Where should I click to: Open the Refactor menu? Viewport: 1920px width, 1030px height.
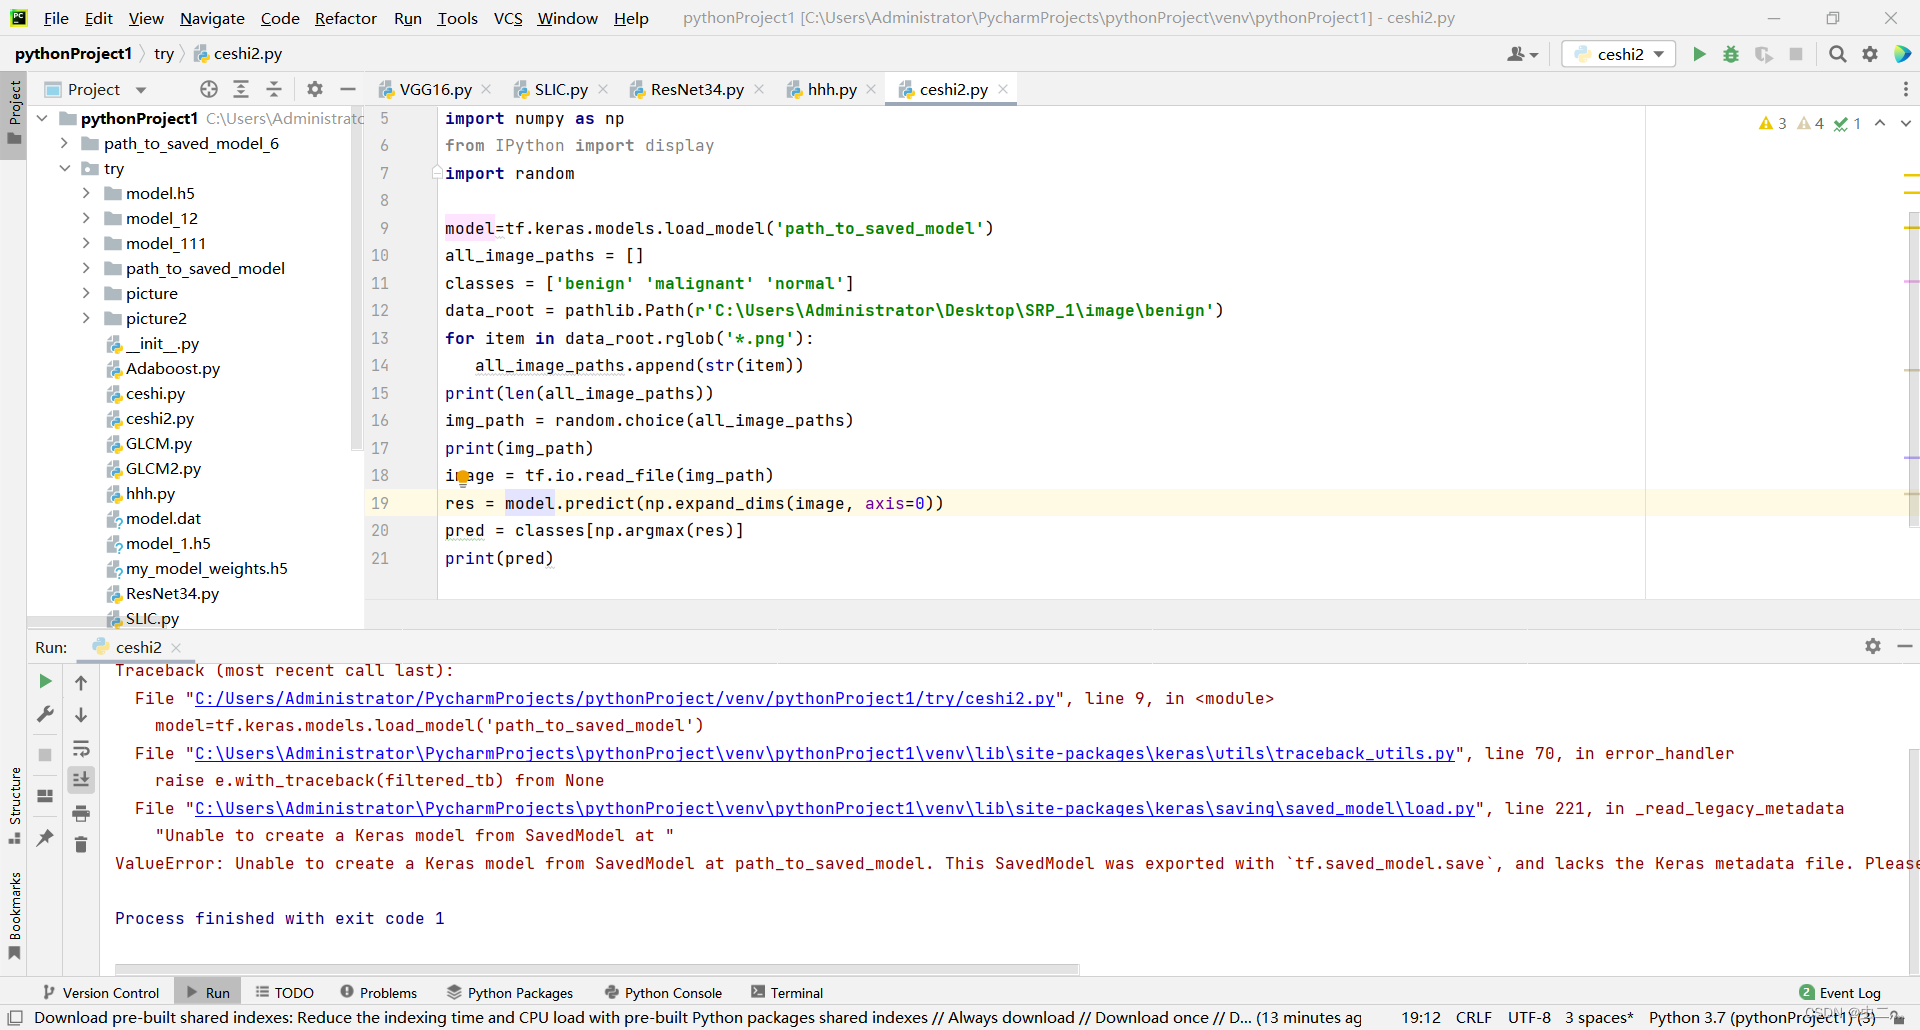point(345,18)
